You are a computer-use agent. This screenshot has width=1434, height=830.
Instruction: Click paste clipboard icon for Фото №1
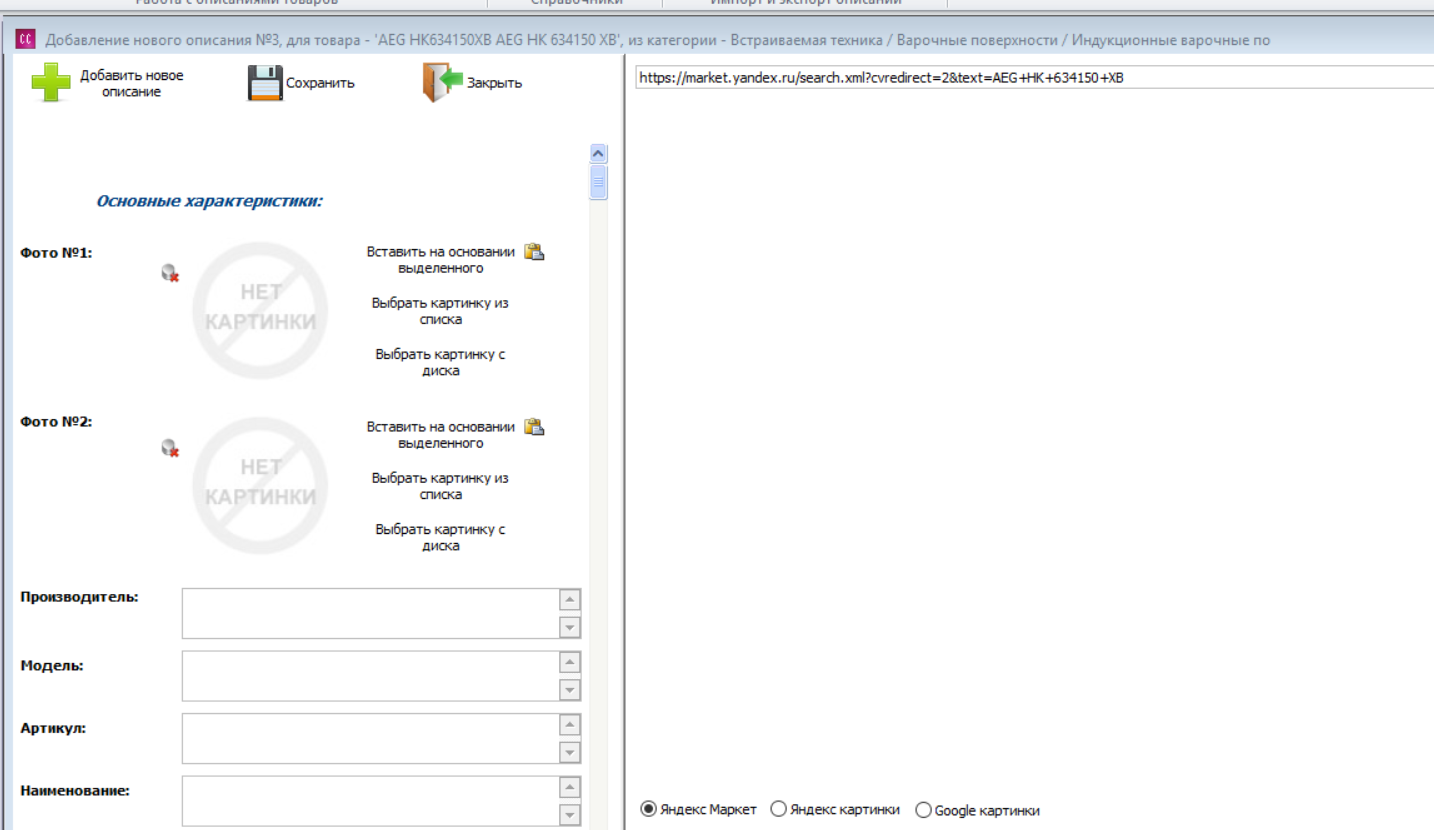click(535, 252)
